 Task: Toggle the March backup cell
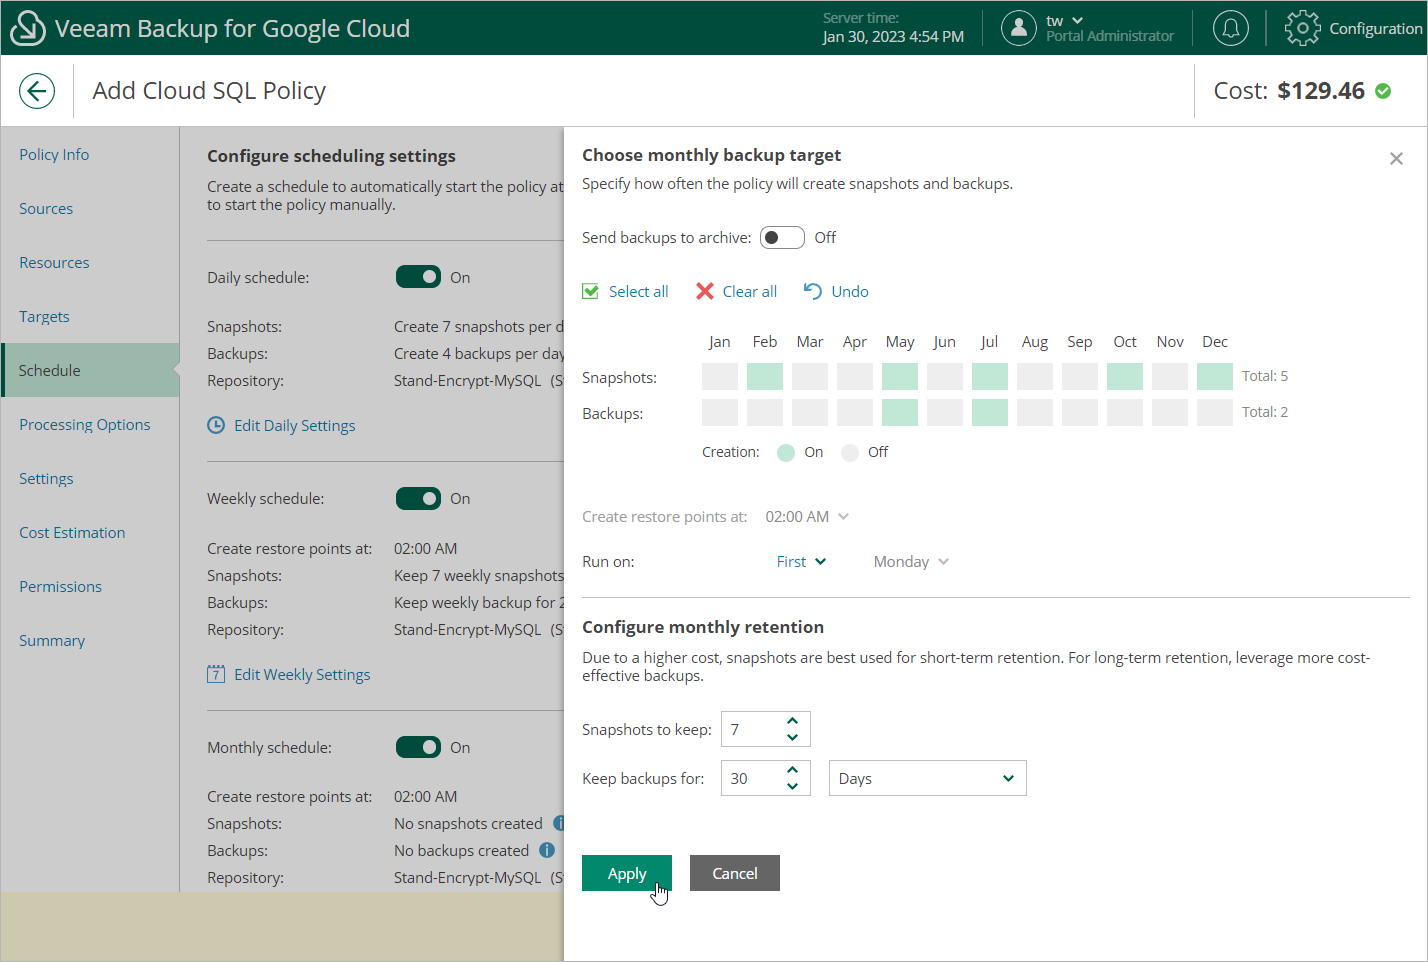810,413
